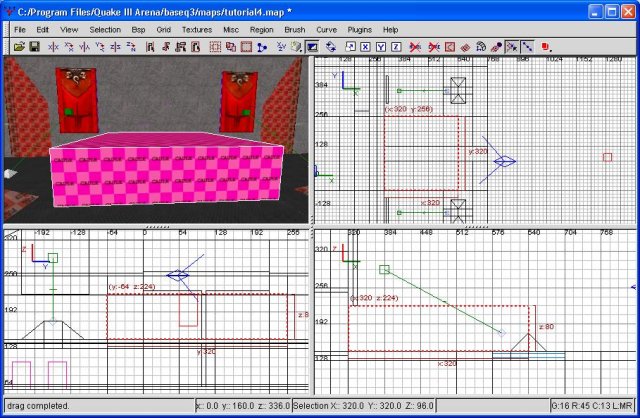Toggle the pressed patch welding button
The image size is (640, 418).
pyautogui.click(x=512, y=47)
